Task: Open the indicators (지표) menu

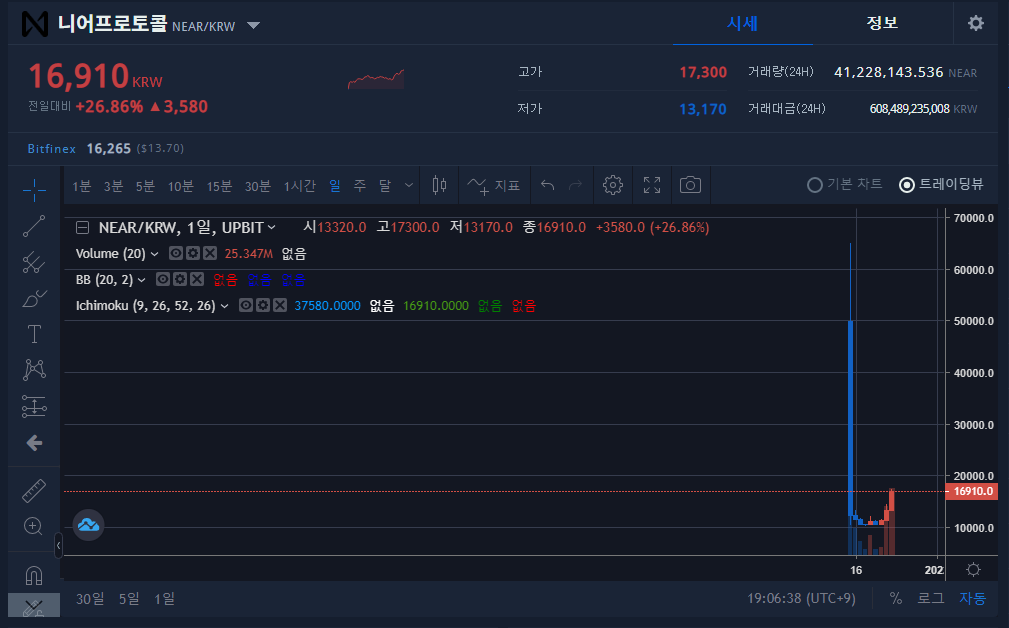Action: click(494, 185)
